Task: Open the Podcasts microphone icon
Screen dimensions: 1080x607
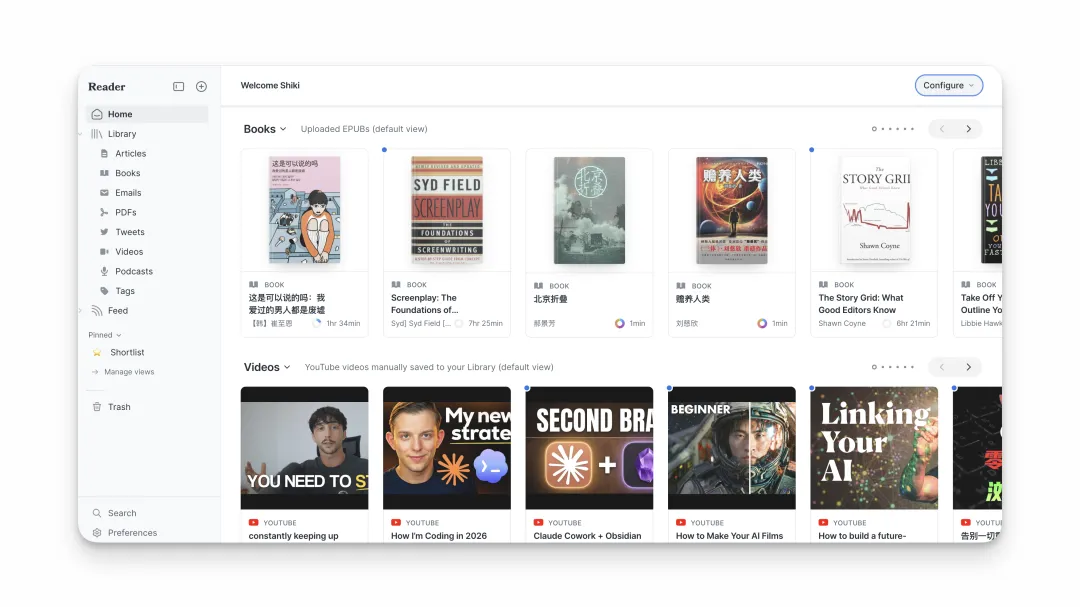Action: pos(105,272)
